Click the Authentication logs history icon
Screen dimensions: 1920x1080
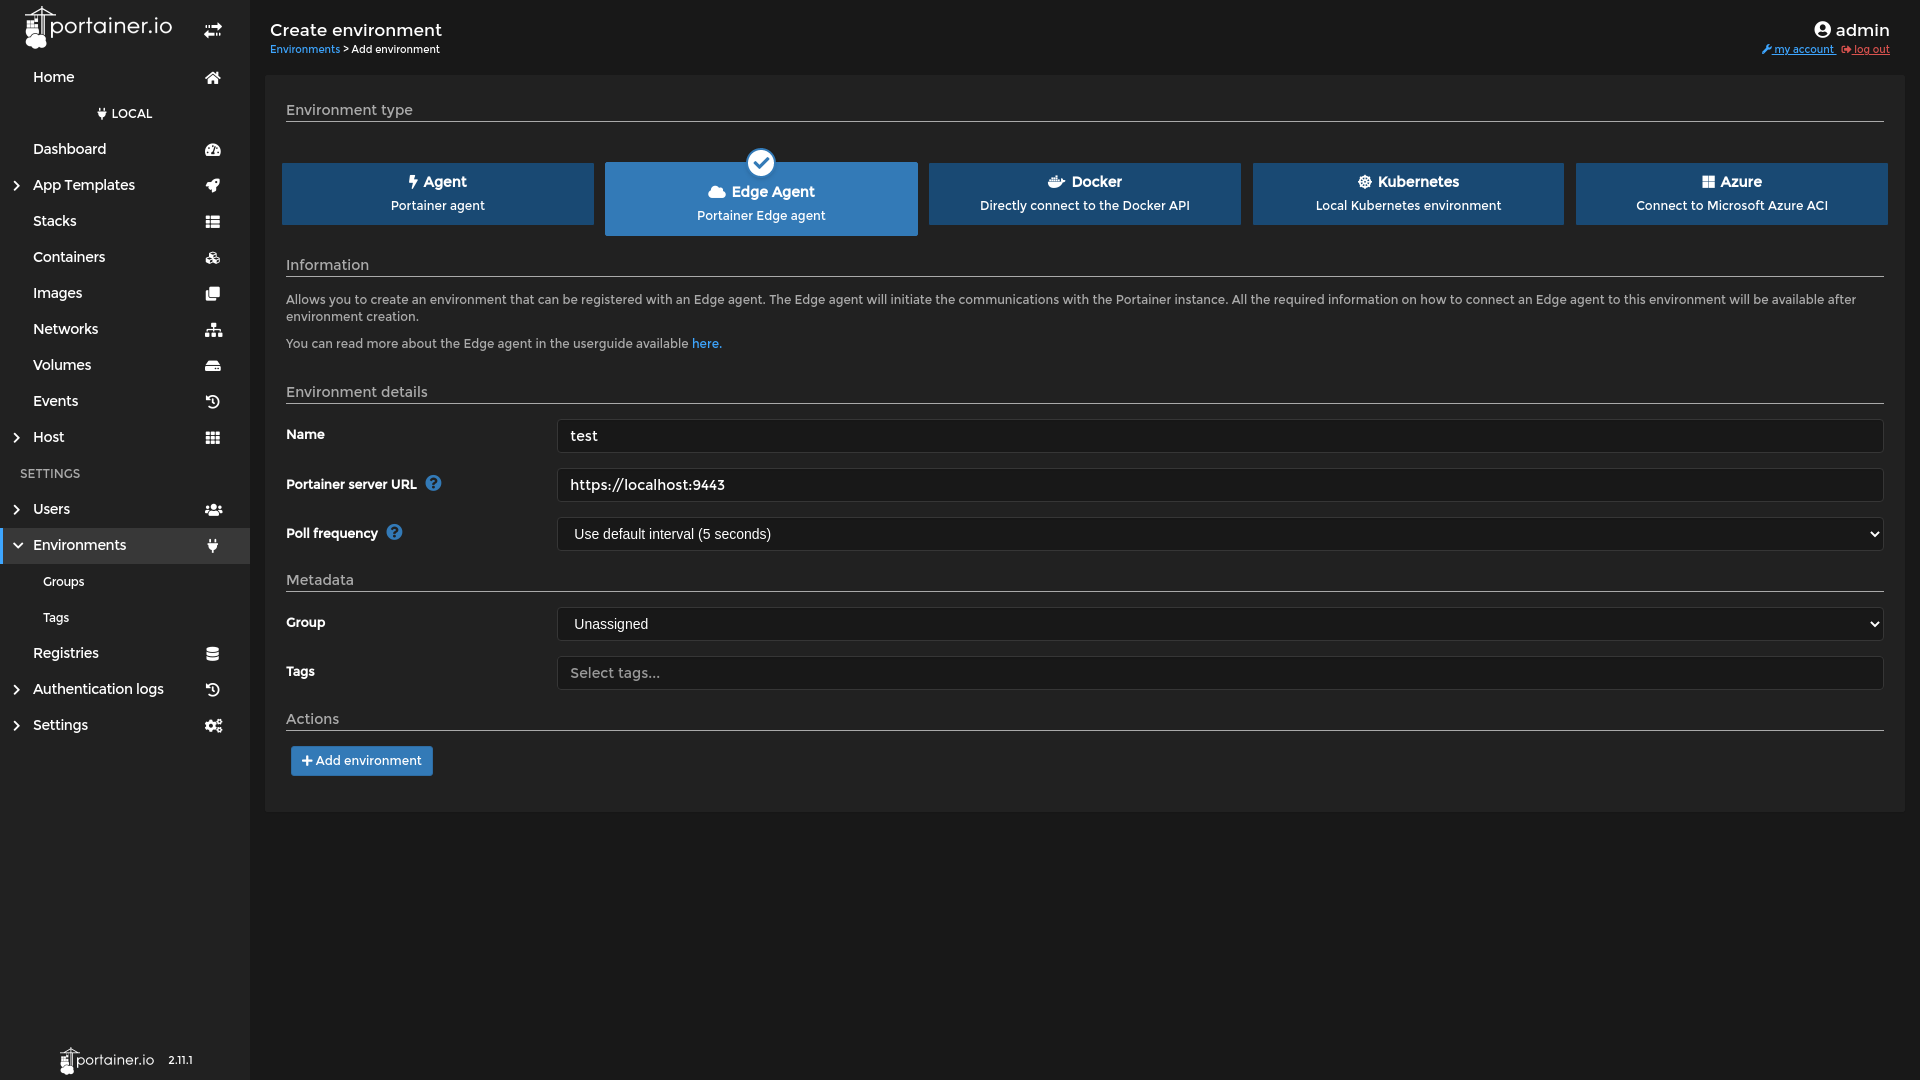point(213,690)
